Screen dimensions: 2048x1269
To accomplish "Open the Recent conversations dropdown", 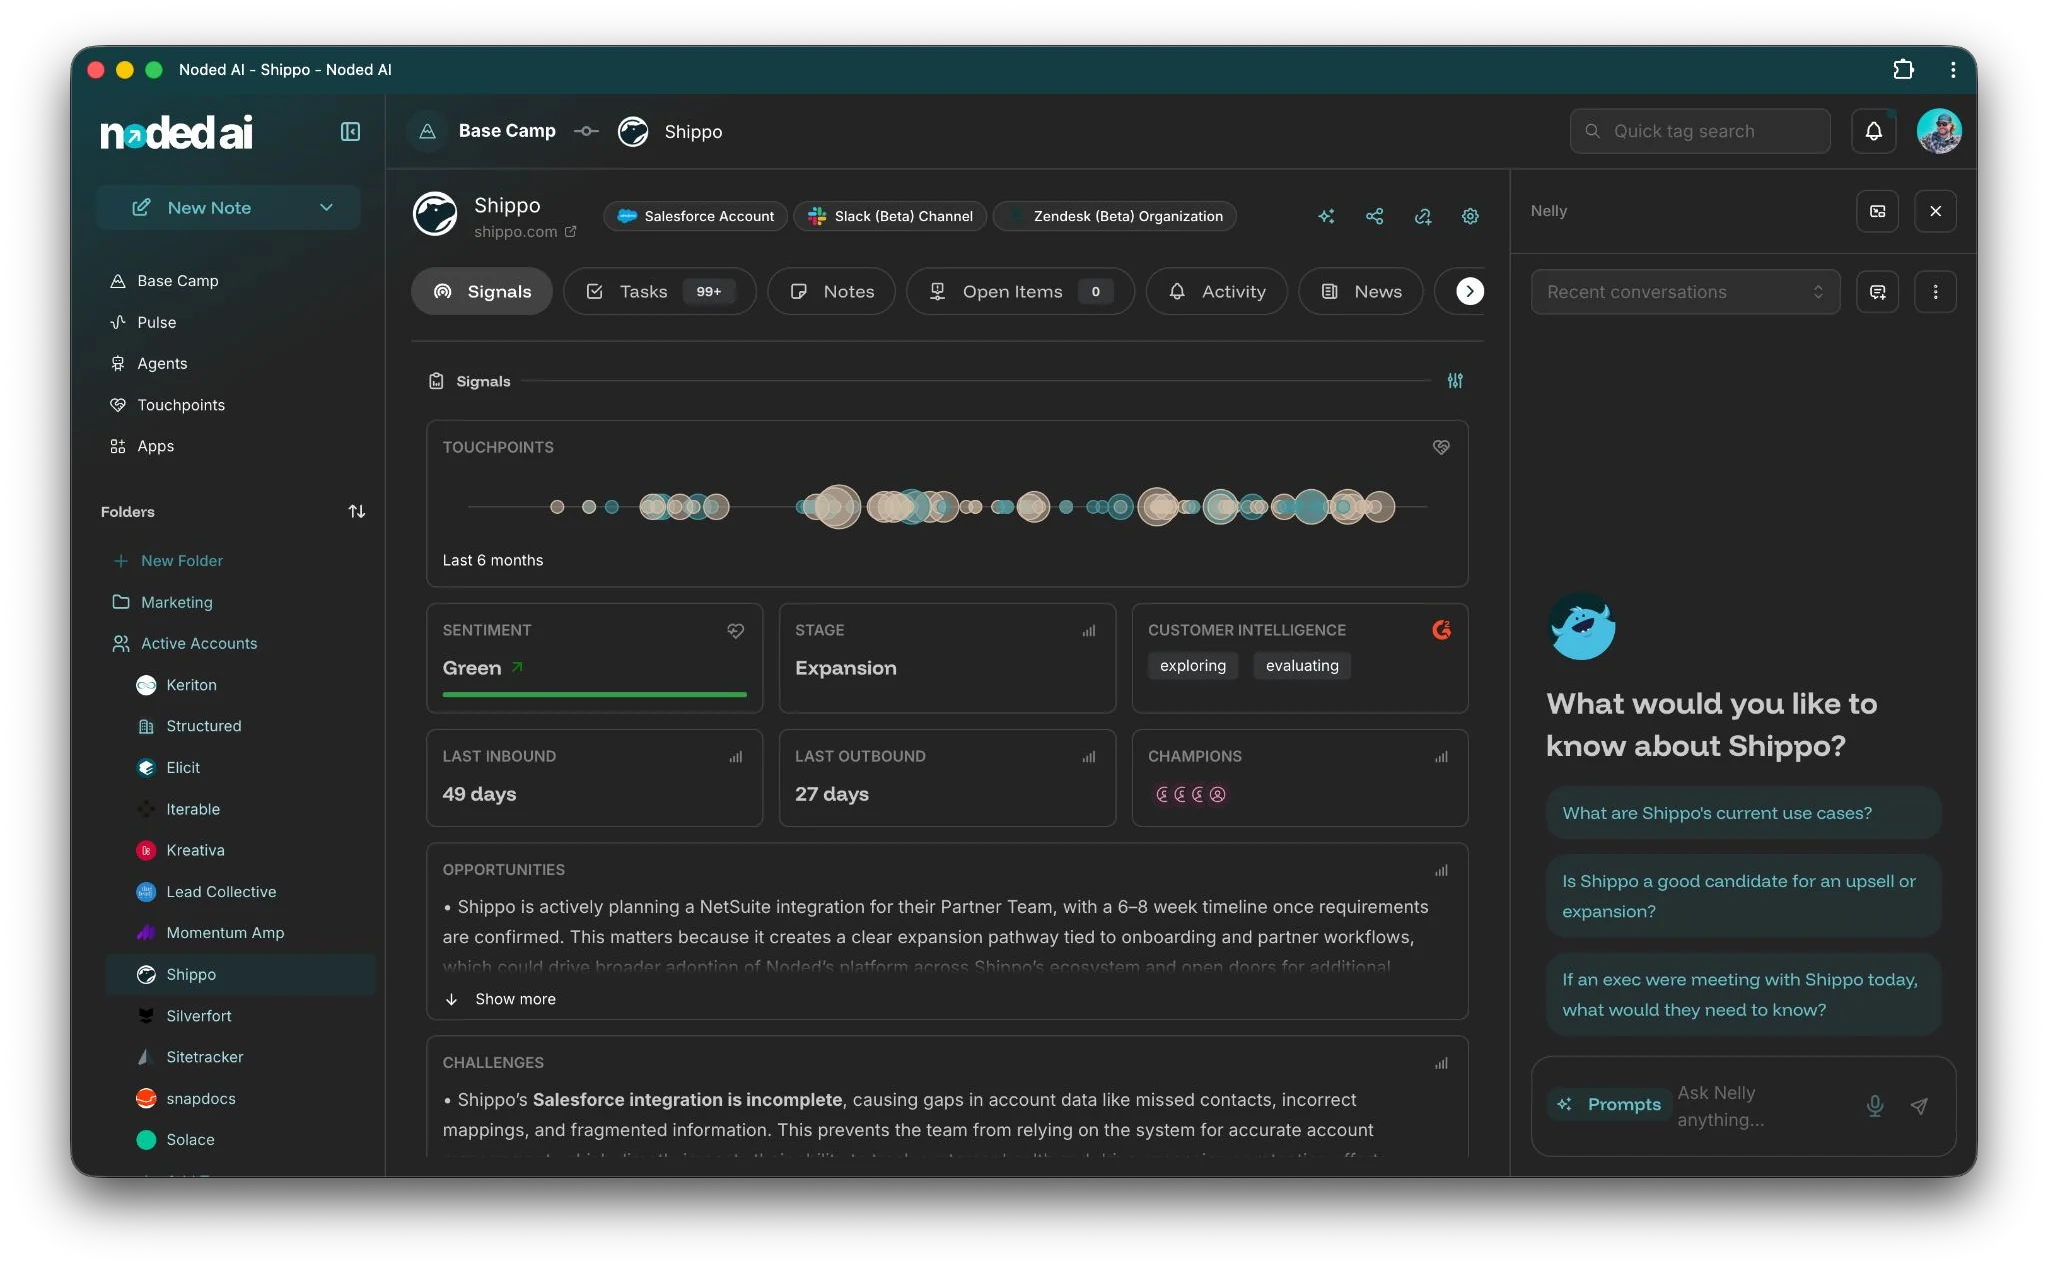I will tap(1685, 292).
